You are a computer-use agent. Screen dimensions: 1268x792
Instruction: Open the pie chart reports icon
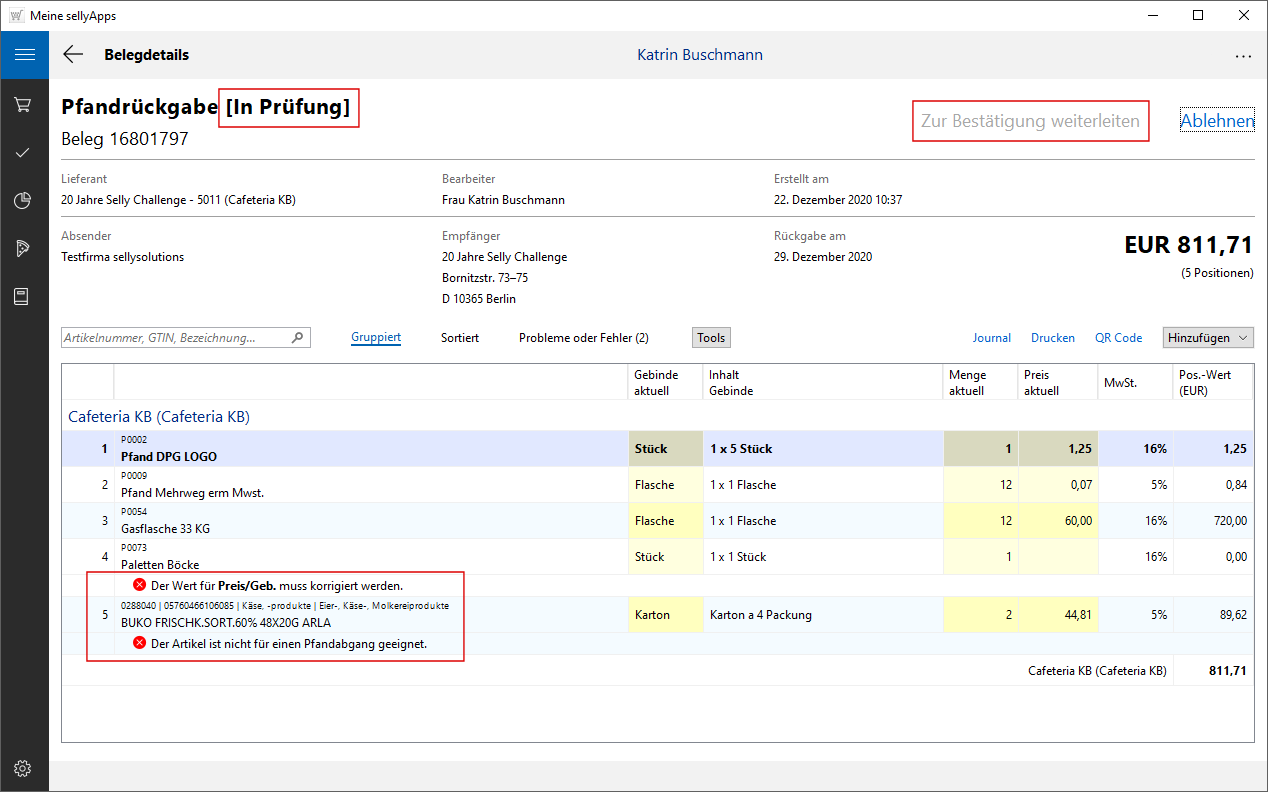tap(24, 201)
